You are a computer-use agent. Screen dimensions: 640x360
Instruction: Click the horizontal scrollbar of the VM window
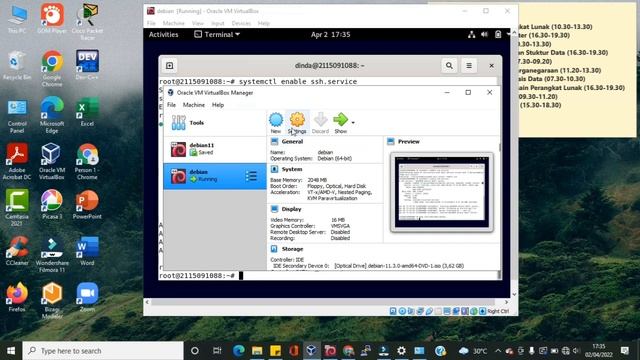(x=326, y=302)
